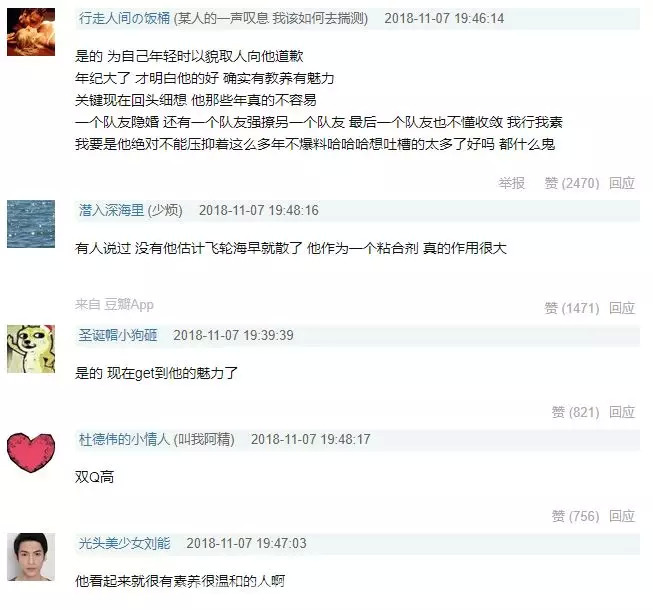Open the ocean avatar of 潜入深海里
Image resolution: width=653 pixels, height=610 pixels.
click(31, 224)
